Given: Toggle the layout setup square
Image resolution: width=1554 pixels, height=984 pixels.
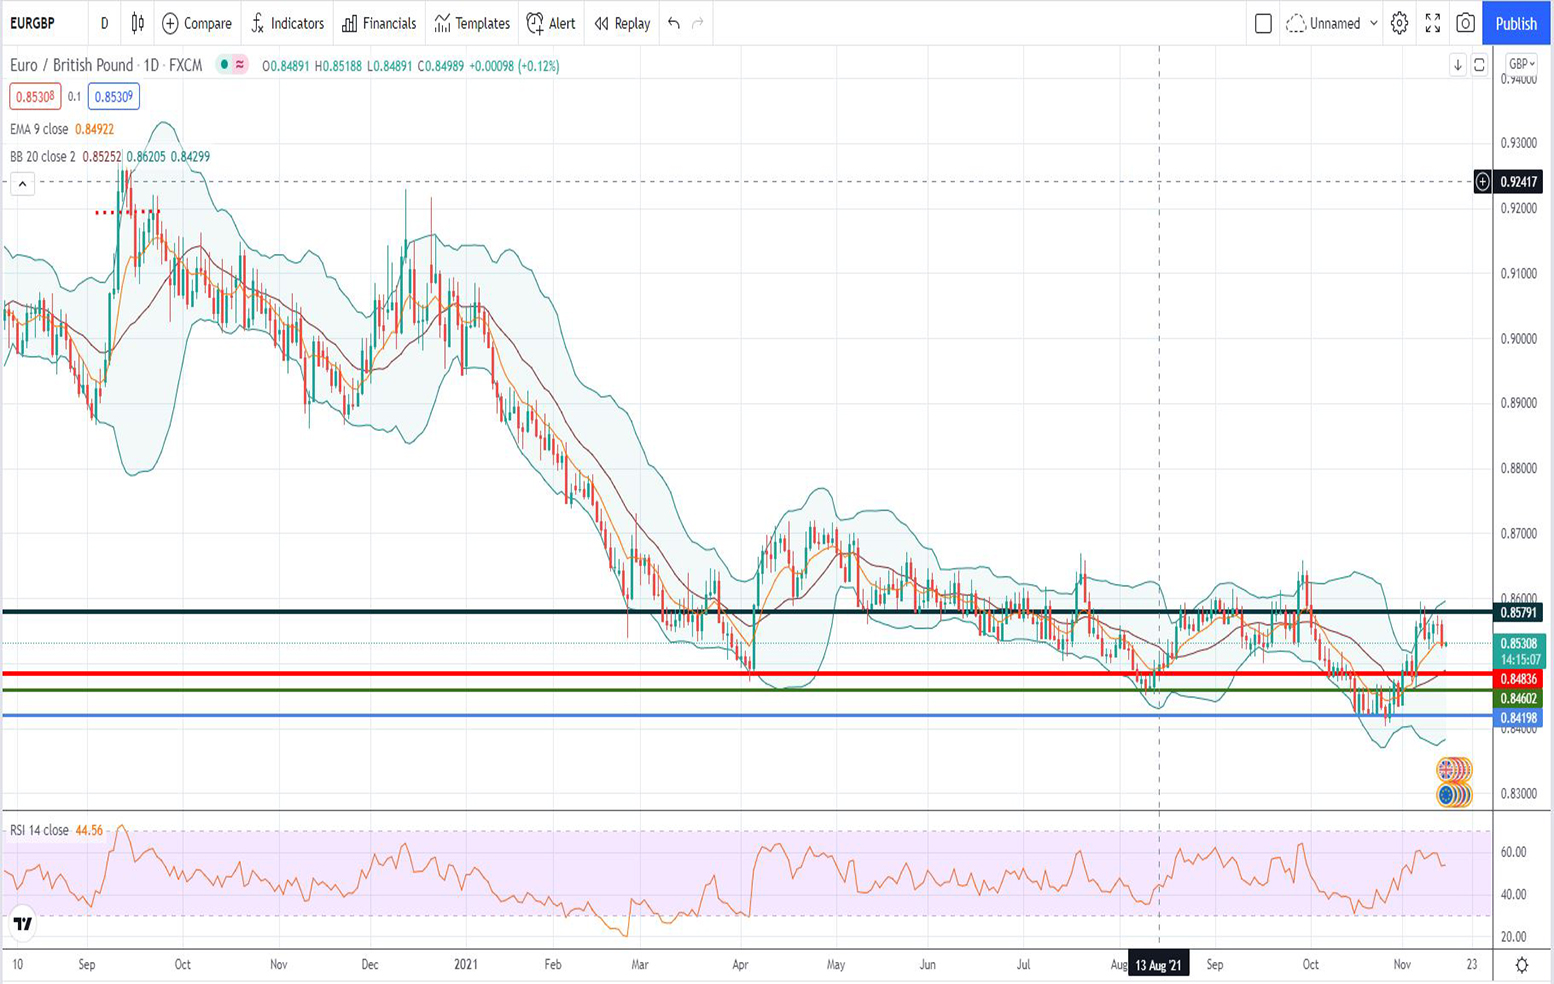Looking at the screenshot, I should tap(1263, 23).
